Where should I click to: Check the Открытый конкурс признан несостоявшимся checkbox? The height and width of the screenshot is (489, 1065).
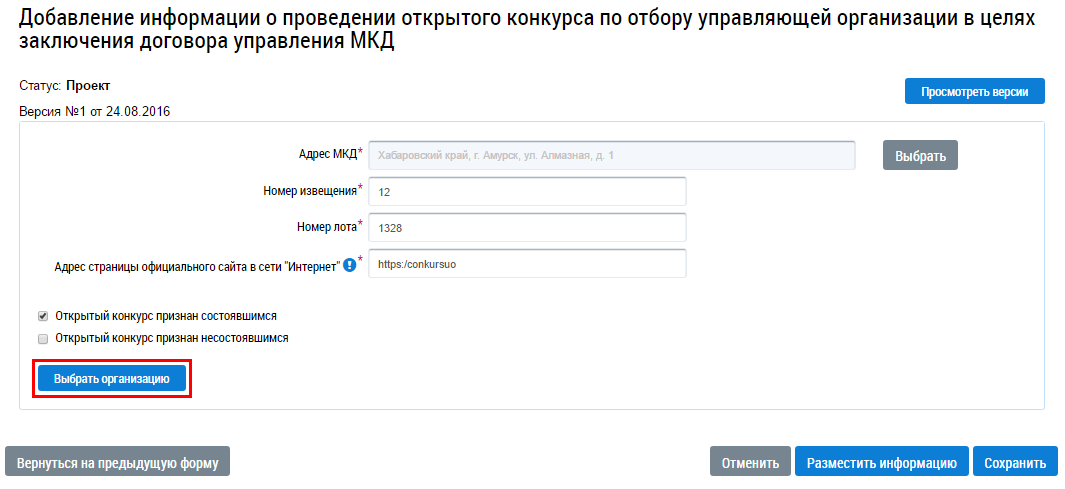coord(43,339)
